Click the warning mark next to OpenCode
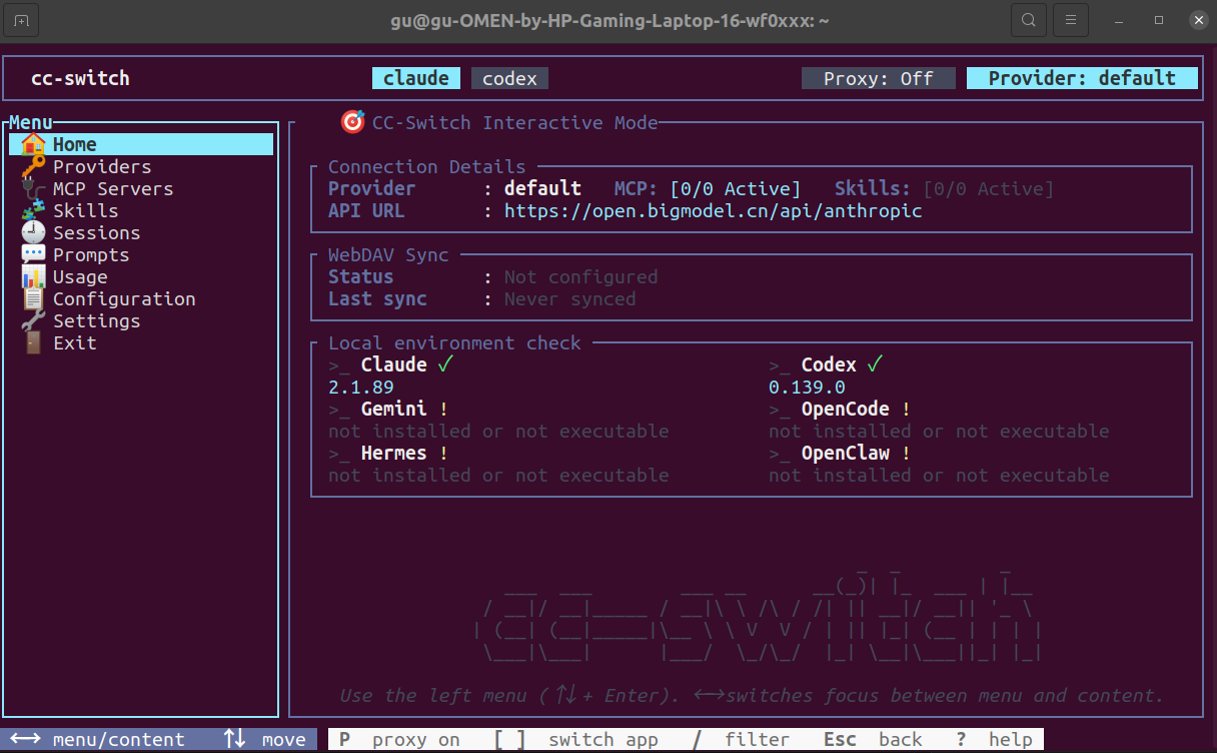The image size is (1217, 753). (906, 409)
